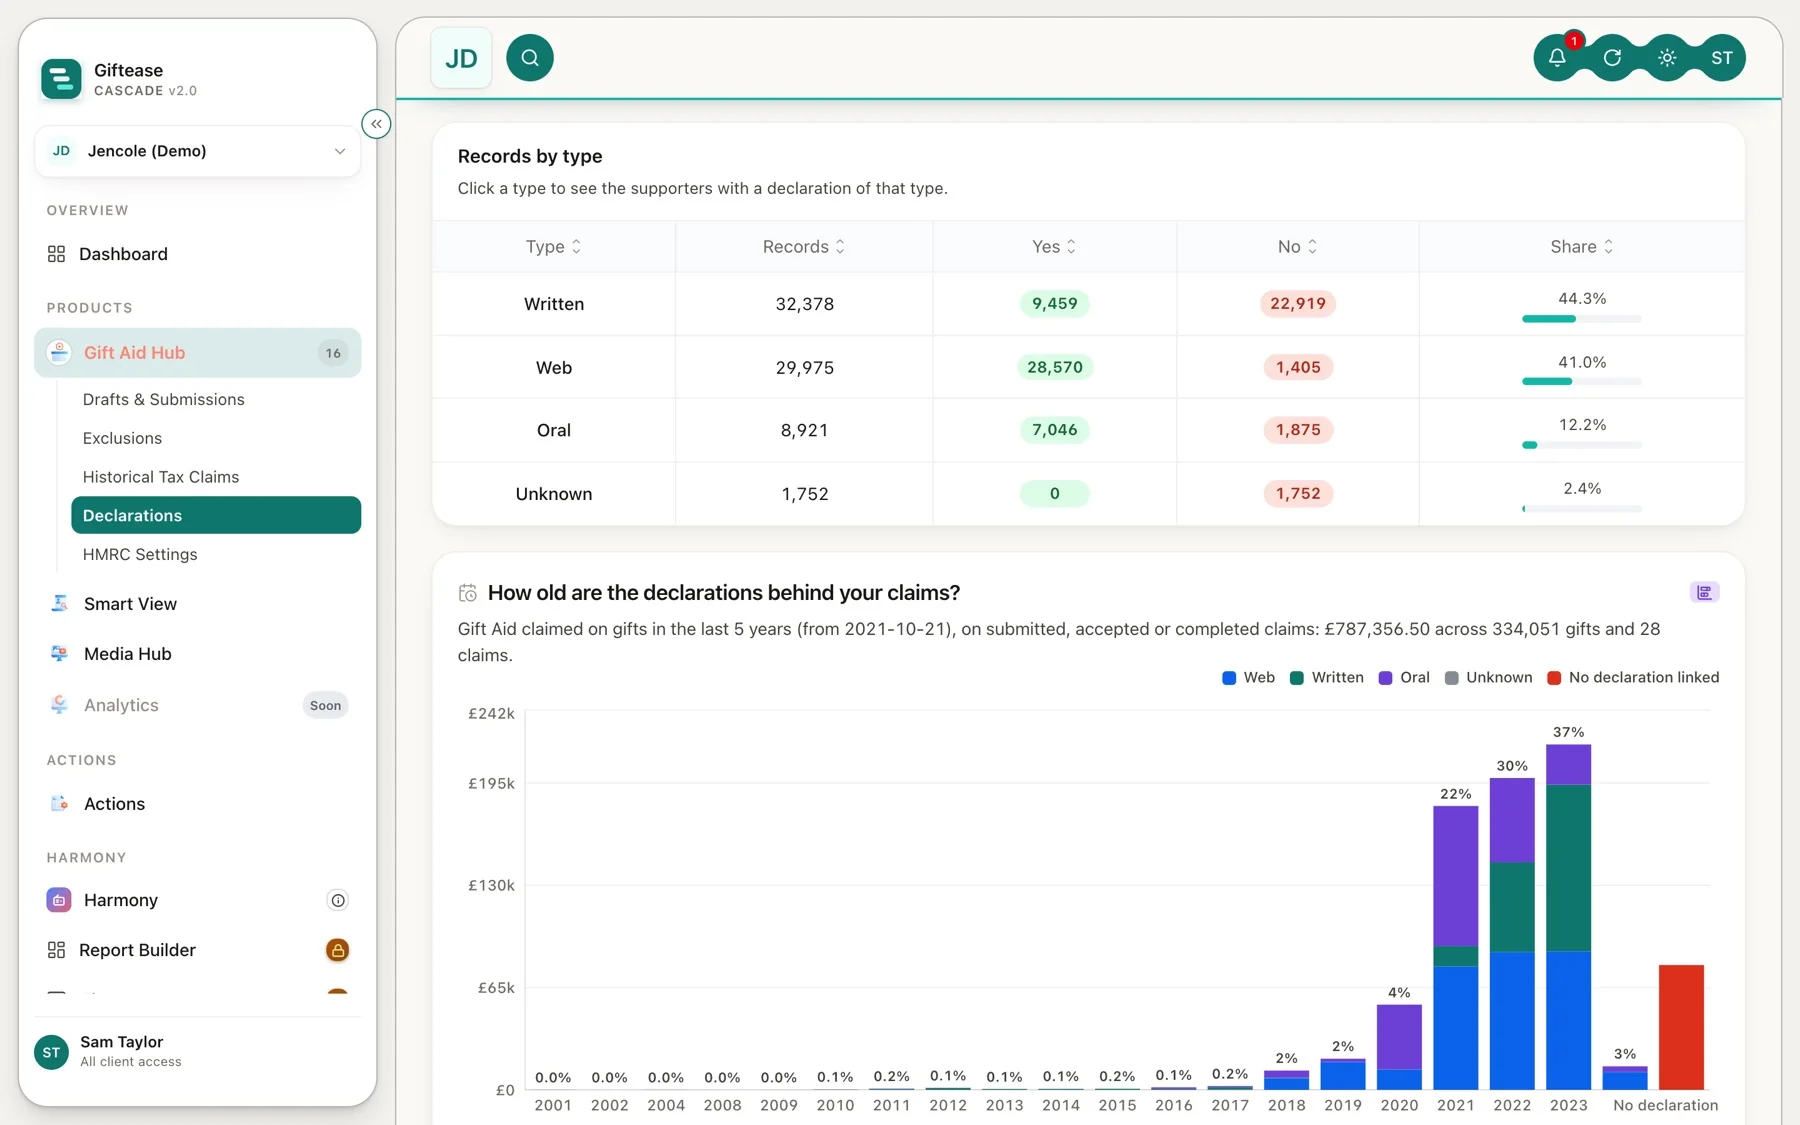Toggle Written series in chart legend
This screenshot has height=1125, width=1800.
coord(1326,677)
